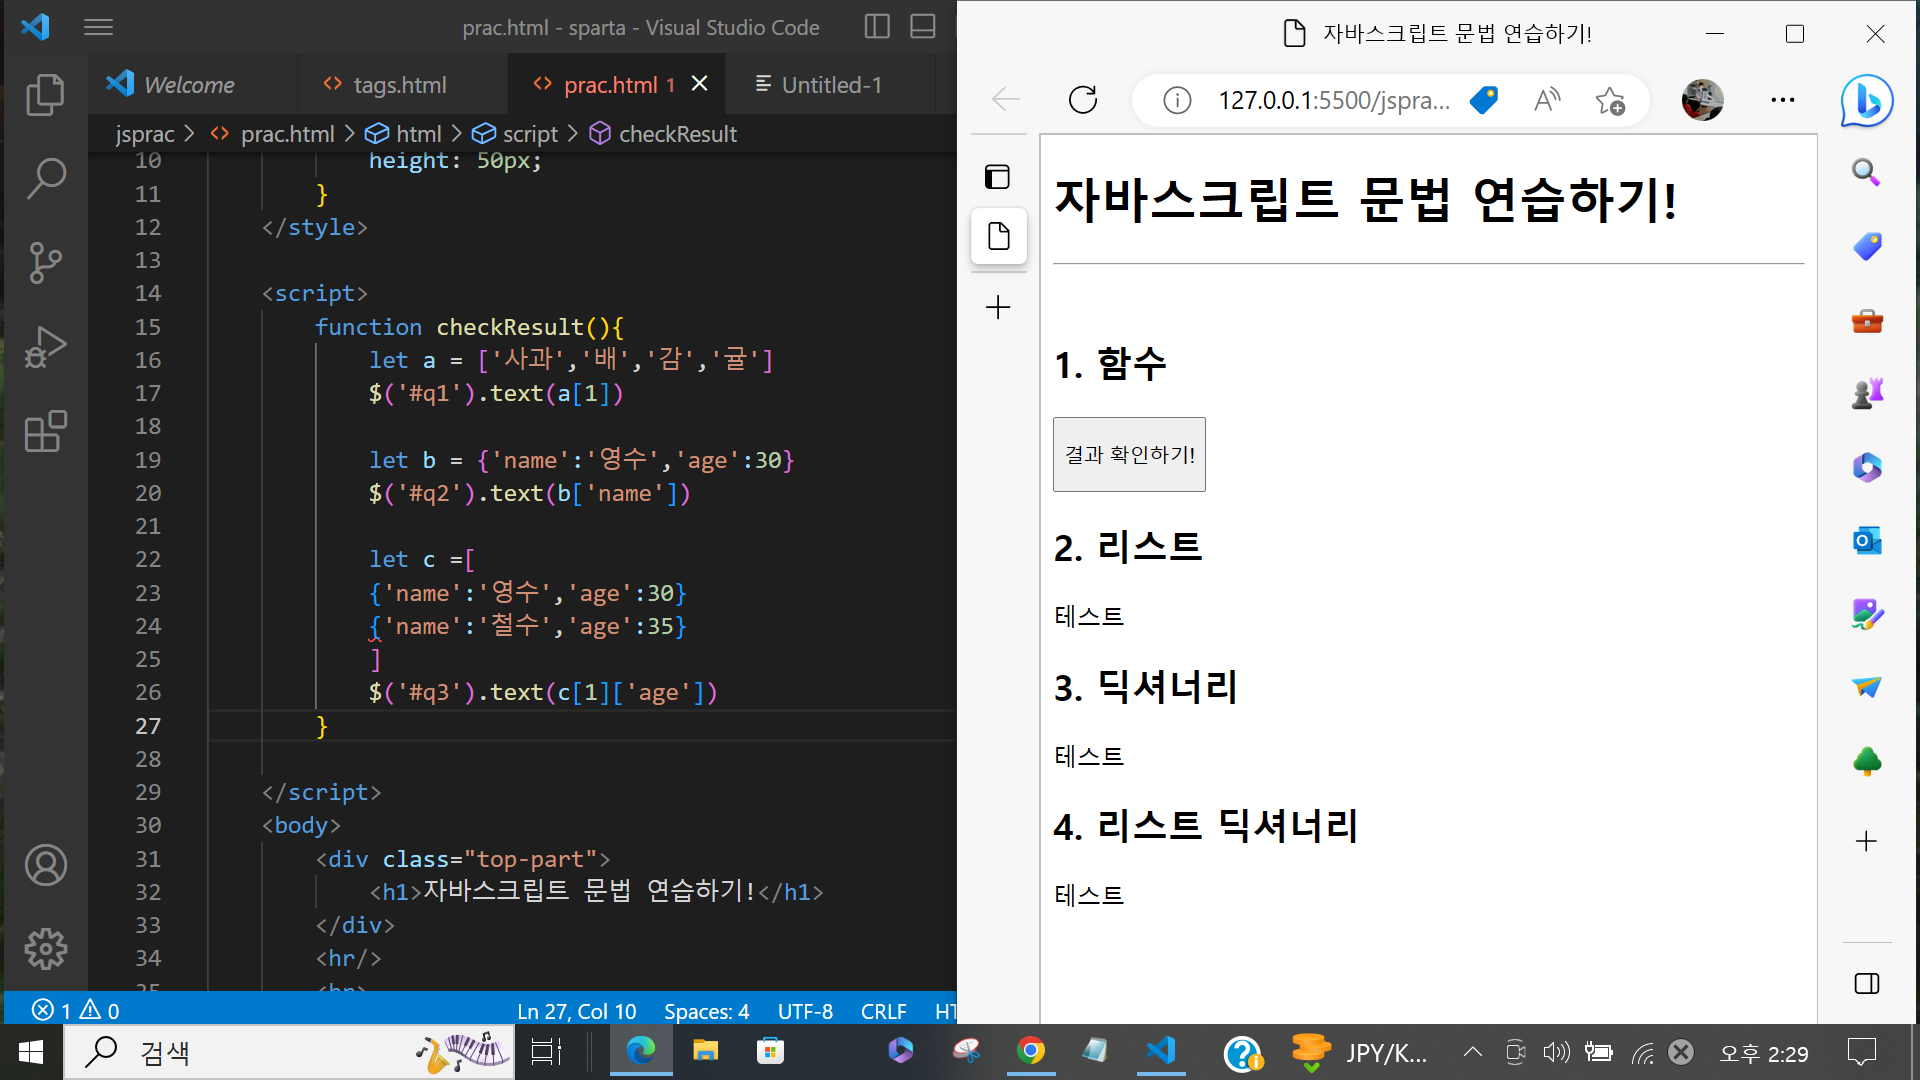Switch to the Untitled-1 tab
The height and width of the screenshot is (1080, 1920).
click(x=832, y=85)
